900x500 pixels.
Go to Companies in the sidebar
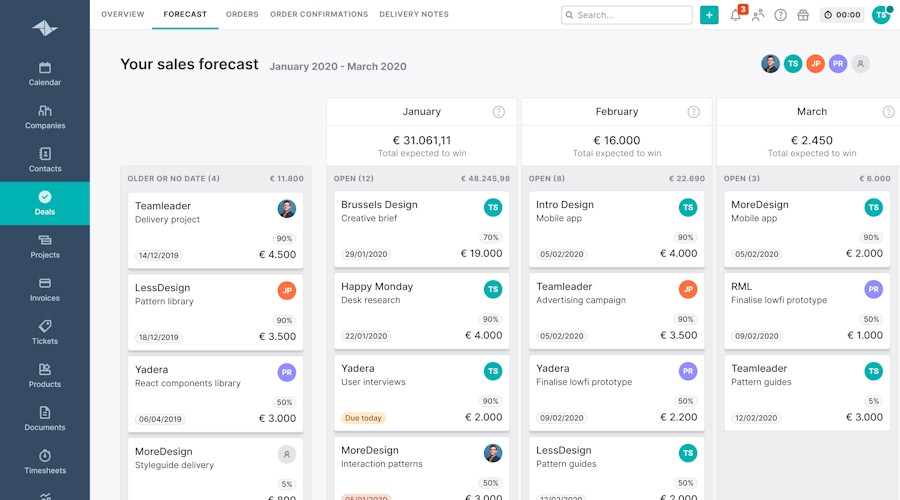[44, 117]
